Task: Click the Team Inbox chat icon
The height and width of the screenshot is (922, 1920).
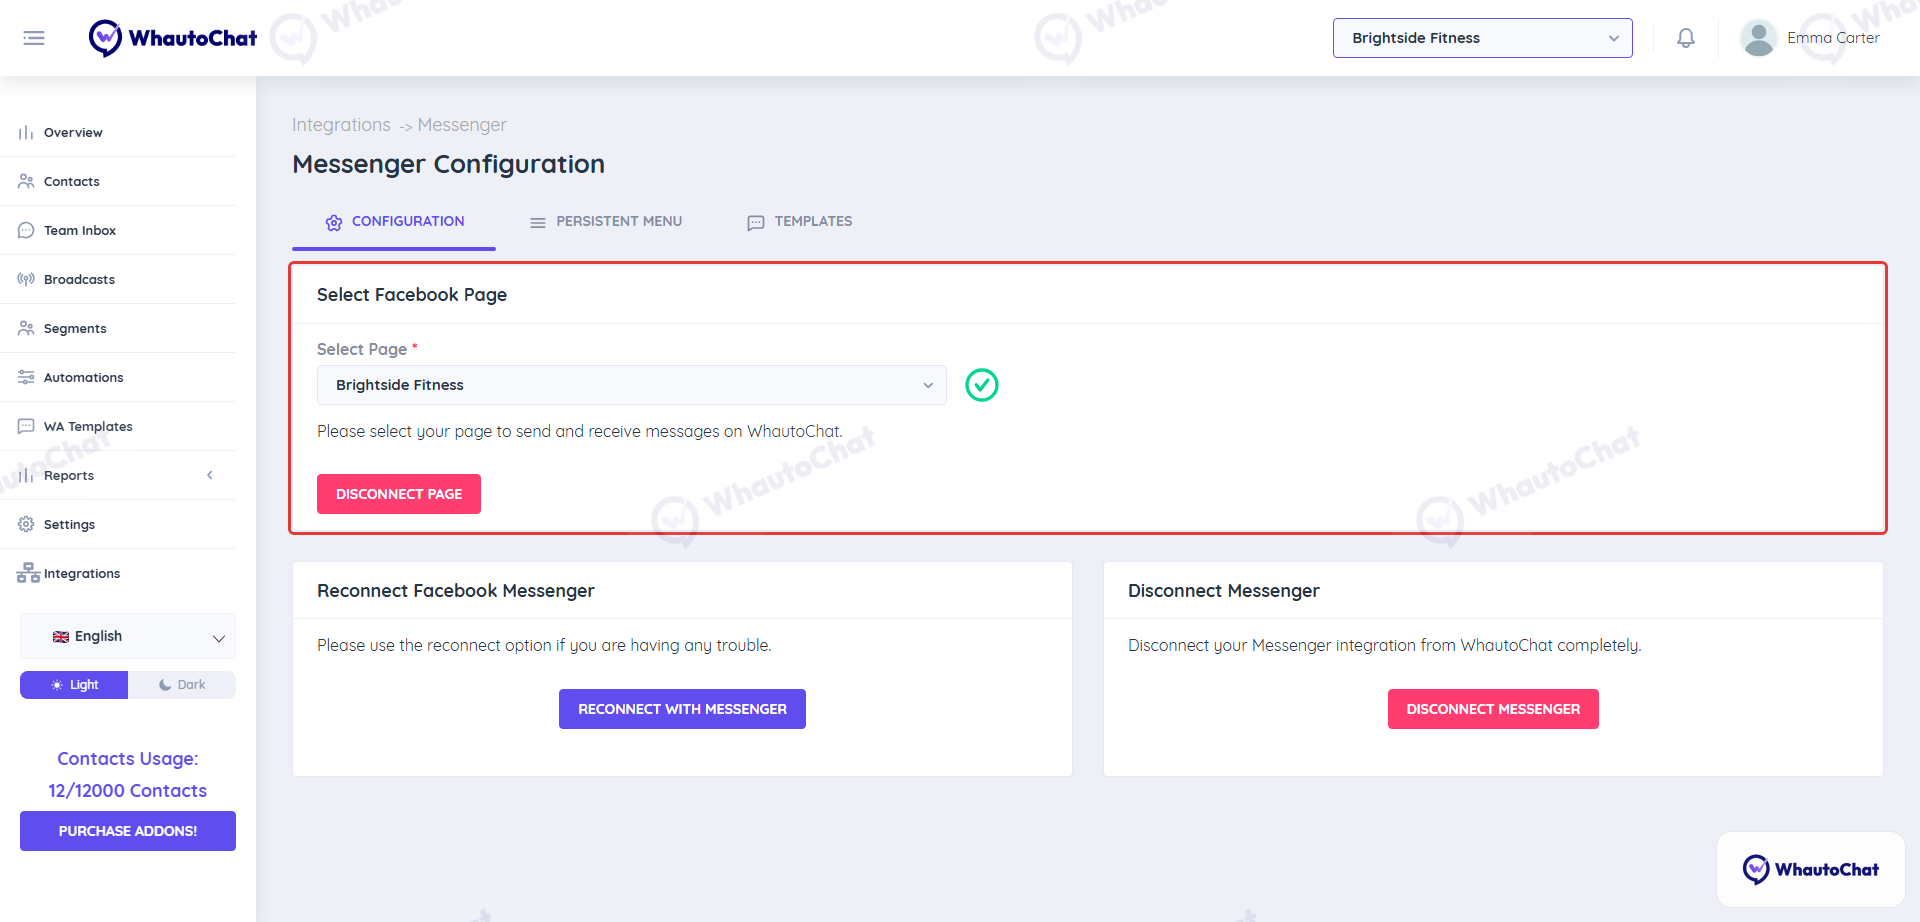Action: click(26, 230)
